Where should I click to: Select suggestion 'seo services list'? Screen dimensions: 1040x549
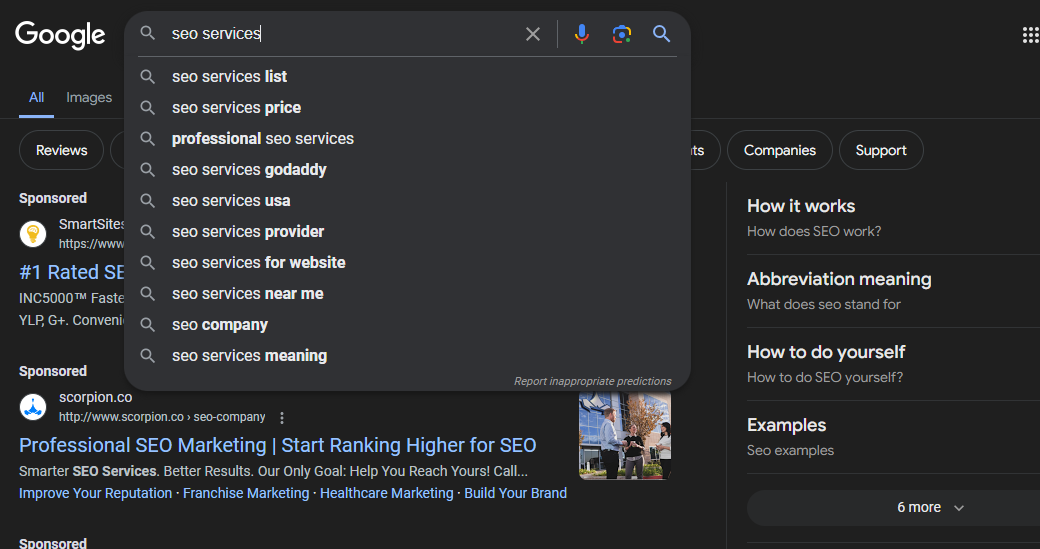pos(407,76)
